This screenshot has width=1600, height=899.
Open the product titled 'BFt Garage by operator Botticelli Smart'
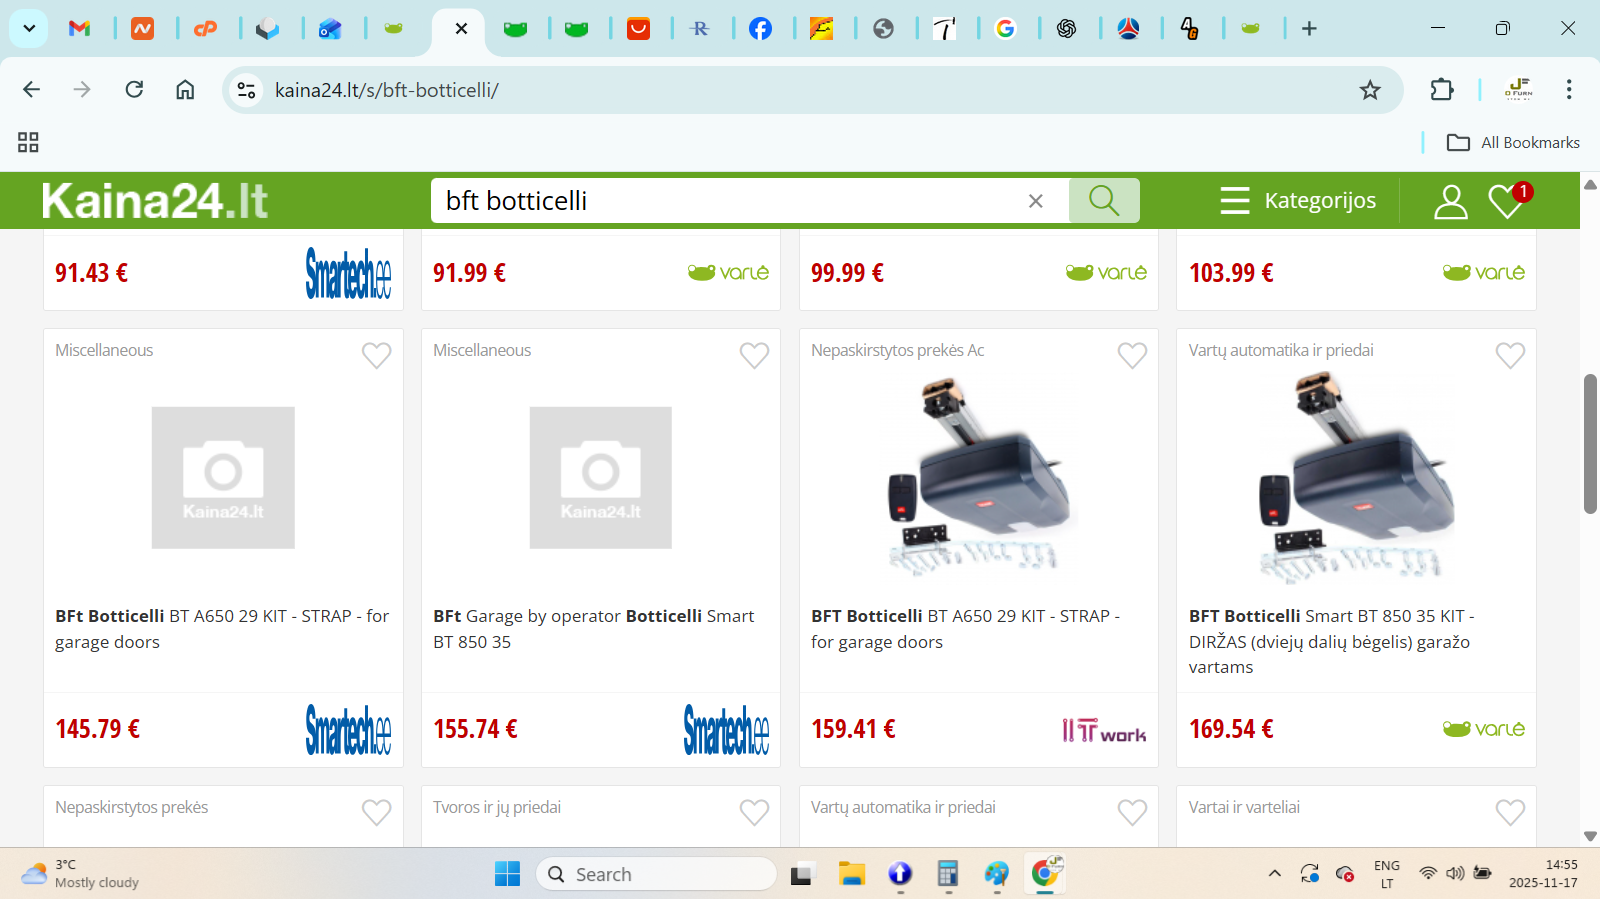click(x=594, y=629)
